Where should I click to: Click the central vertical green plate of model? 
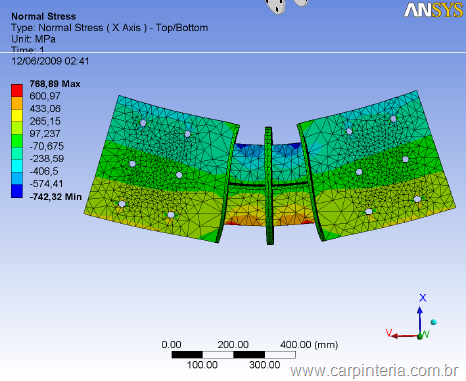coord(269,186)
